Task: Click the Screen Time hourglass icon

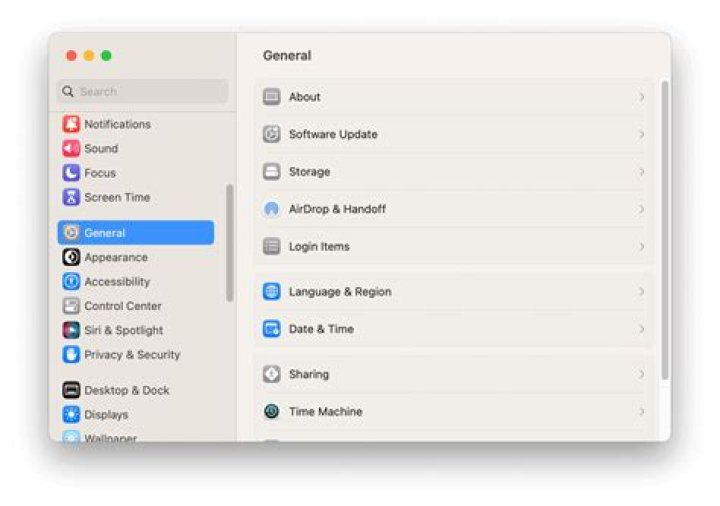Action: pos(71,197)
